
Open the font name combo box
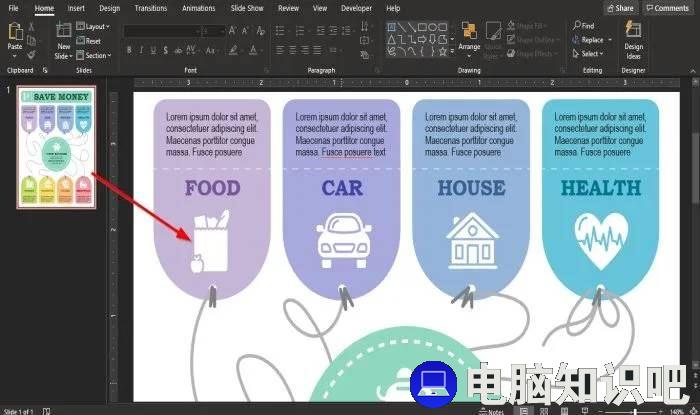161,31
